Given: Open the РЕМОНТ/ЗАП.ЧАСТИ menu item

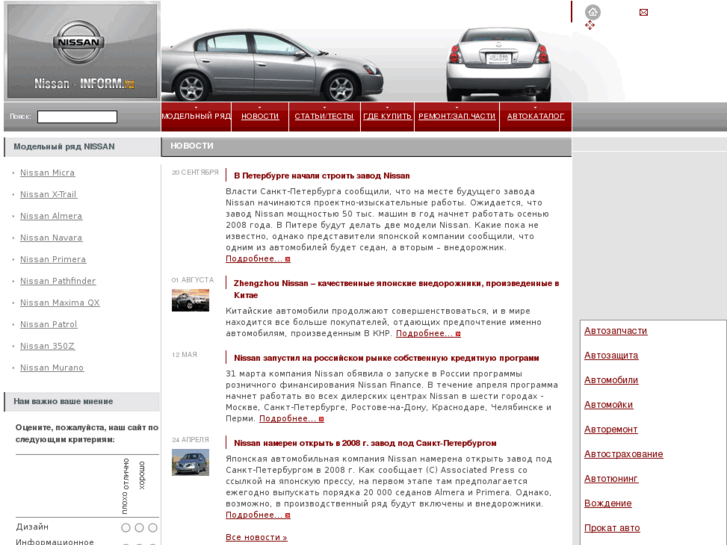Looking at the screenshot, I should click(457, 116).
